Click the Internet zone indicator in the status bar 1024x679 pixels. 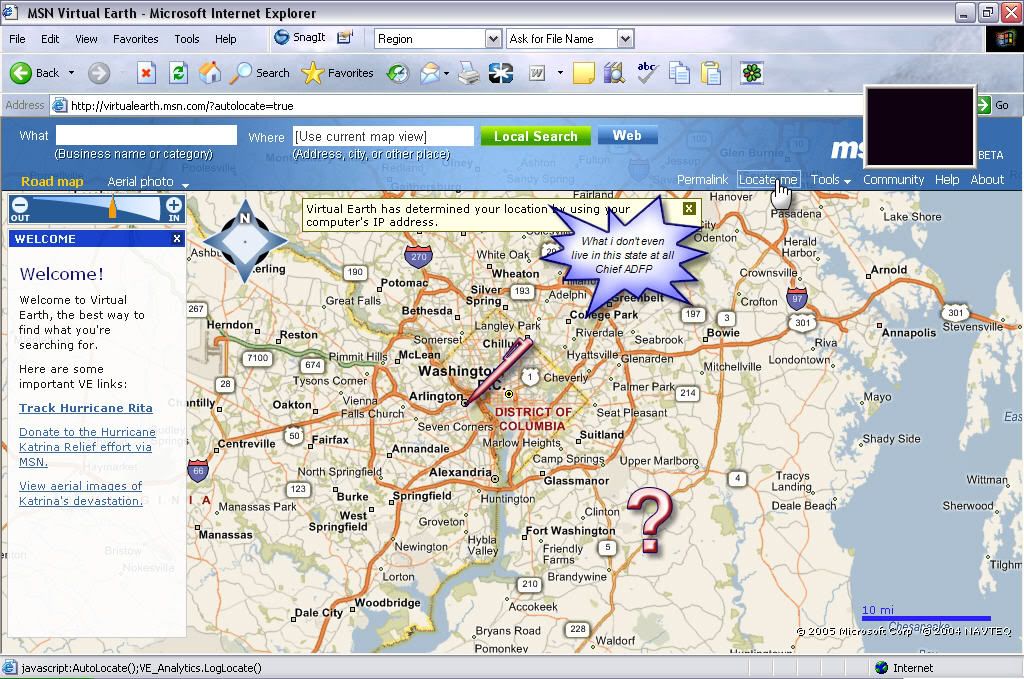click(904, 667)
